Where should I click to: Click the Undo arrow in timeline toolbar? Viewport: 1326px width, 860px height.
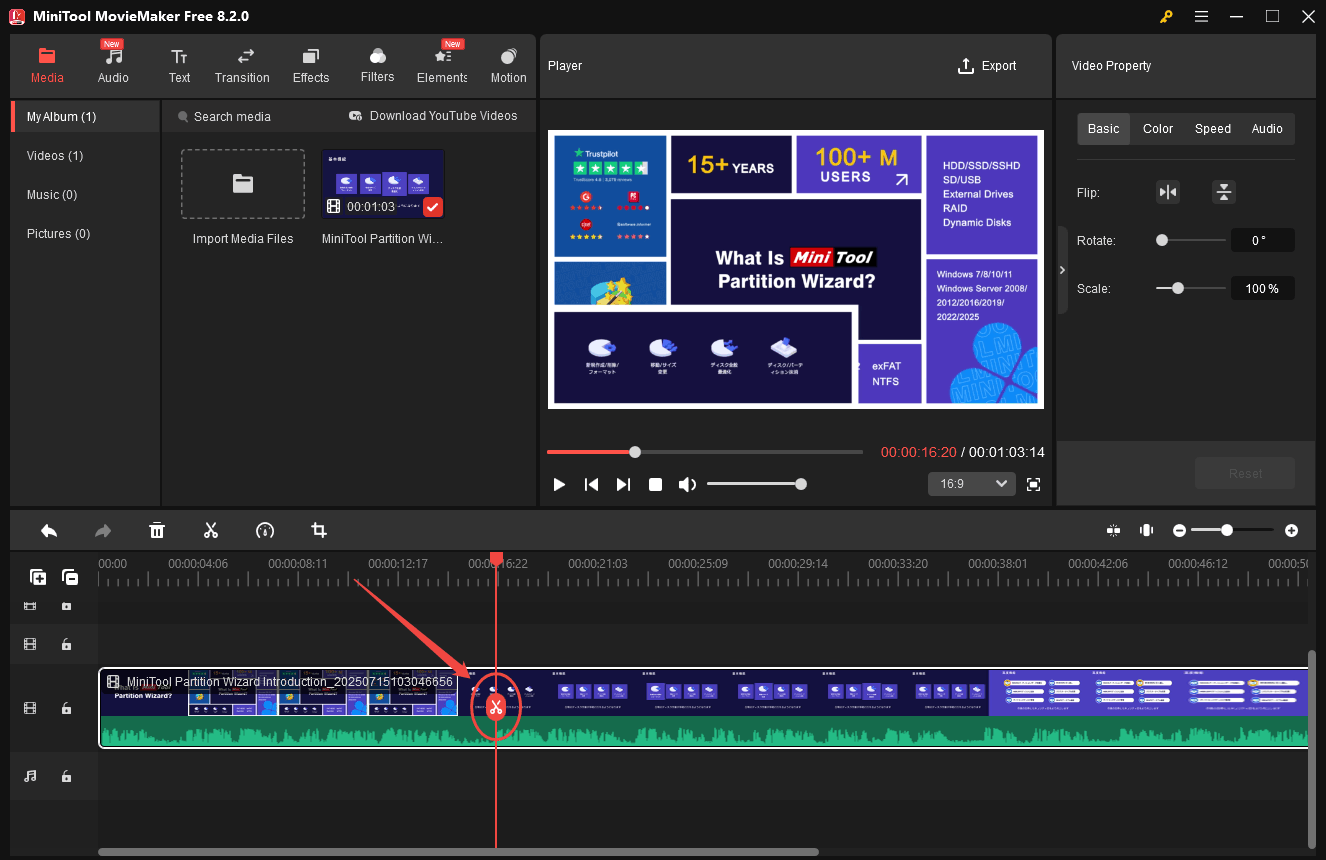pyautogui.click(x=48, y=531)
